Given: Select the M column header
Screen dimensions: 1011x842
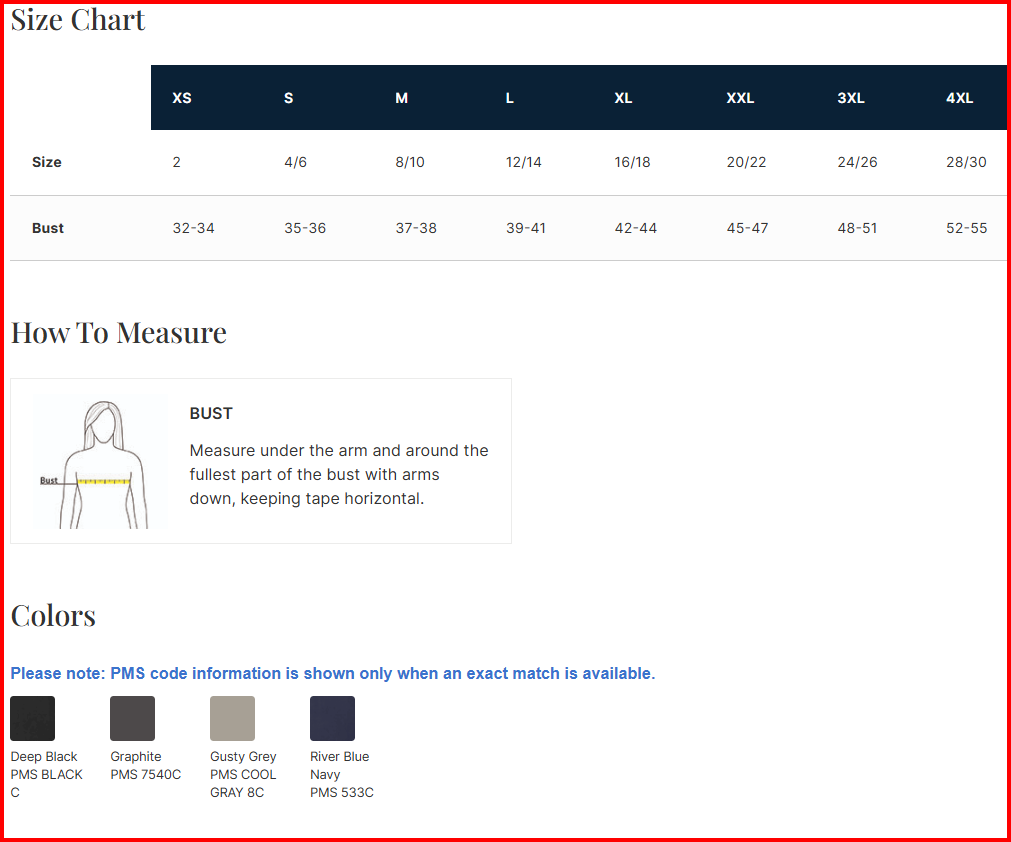Looking at the screenshot, I should tap(401, 98).
